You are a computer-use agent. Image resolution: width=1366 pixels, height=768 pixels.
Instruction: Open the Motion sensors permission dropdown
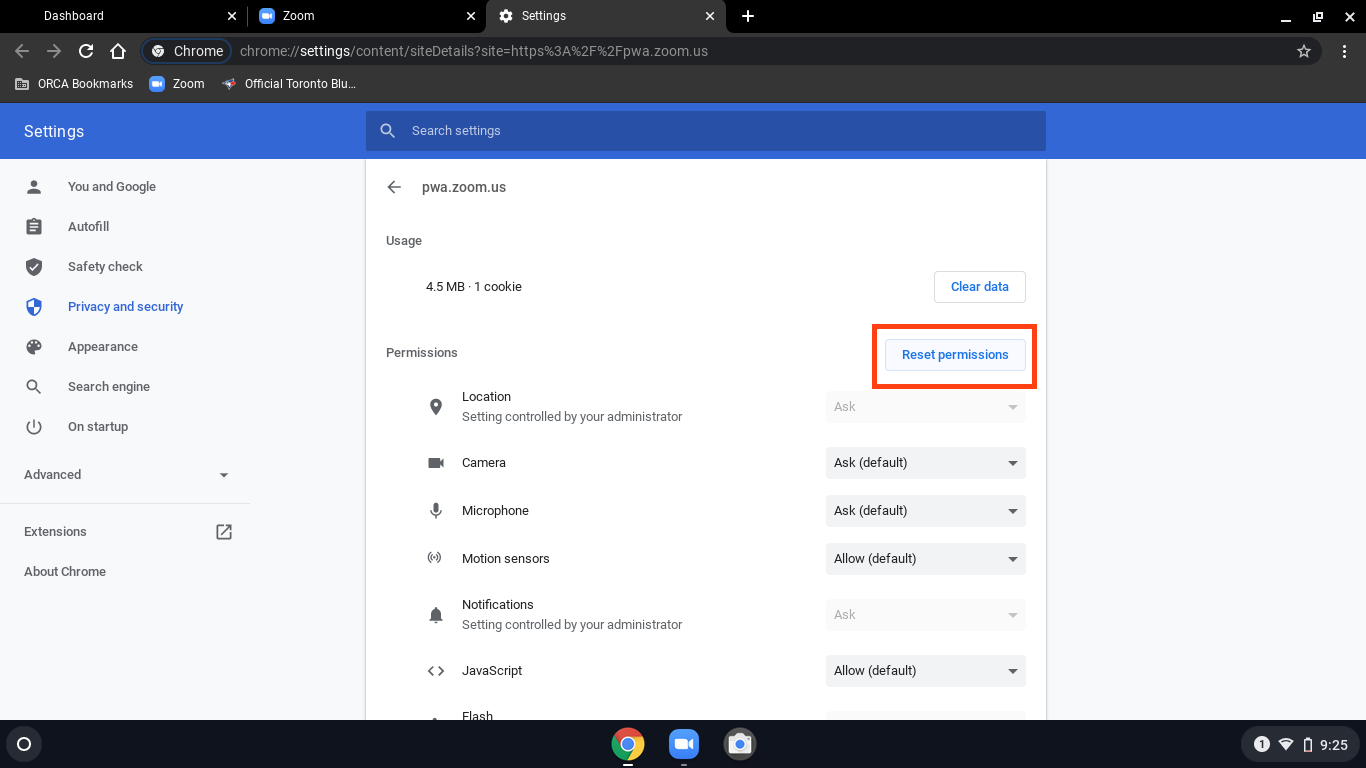pos(926,559)
